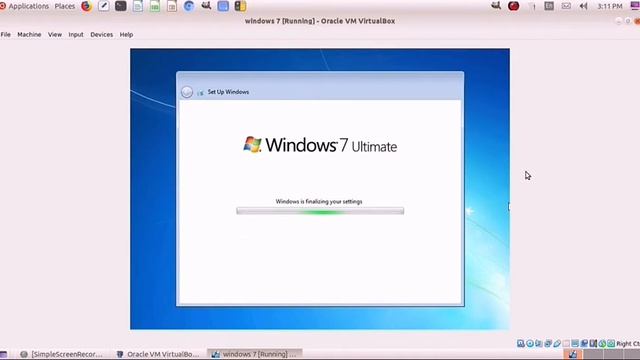Click the panel launcher left of the blue square
This screenshot has height=360, width=640.
pos(206,6)
